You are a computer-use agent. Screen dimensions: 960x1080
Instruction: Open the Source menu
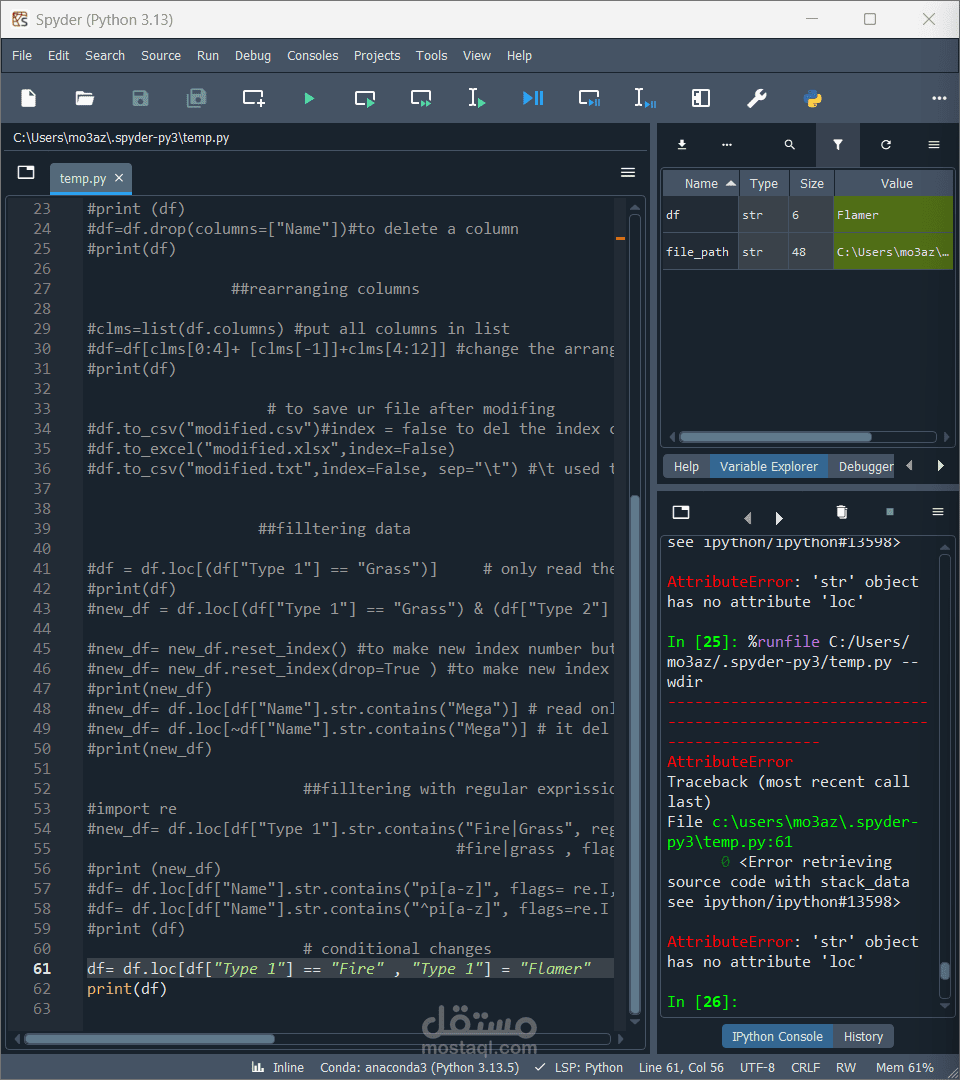click(161, 56)
